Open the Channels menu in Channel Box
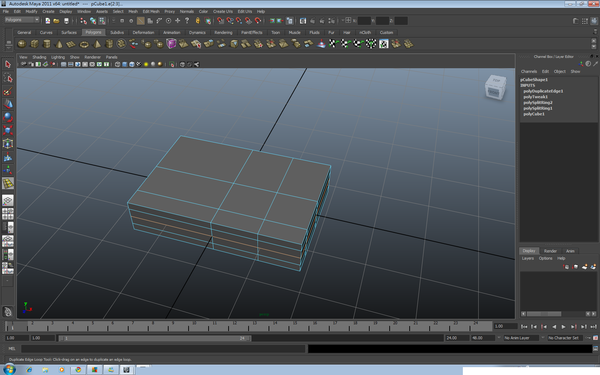 pos(529,72)
